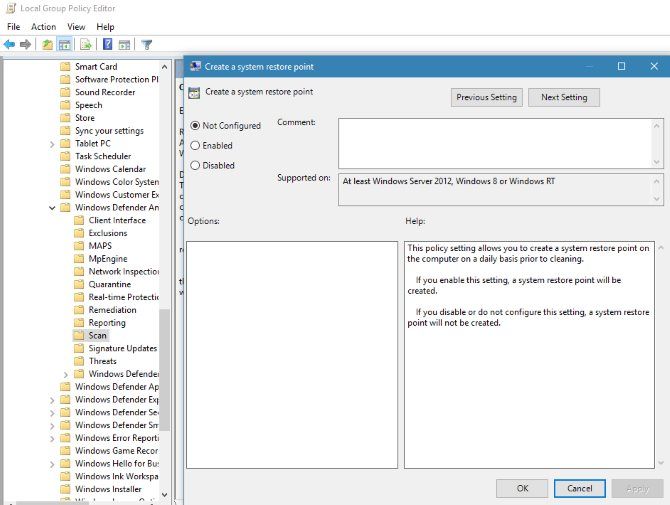Select the Windows Ink Workspace tree item
This screenshot has height=505, width=670.
(x=117, y=476)
